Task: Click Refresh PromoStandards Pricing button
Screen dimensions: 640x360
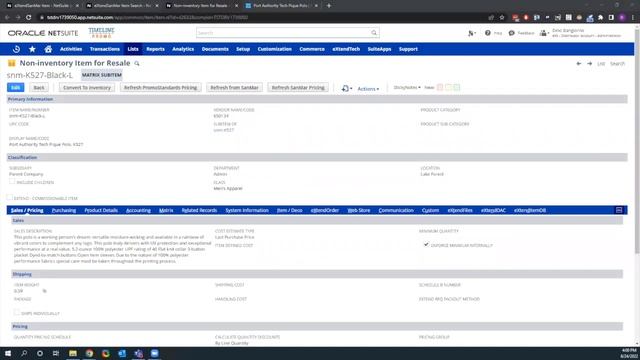Action: point(160,87)
